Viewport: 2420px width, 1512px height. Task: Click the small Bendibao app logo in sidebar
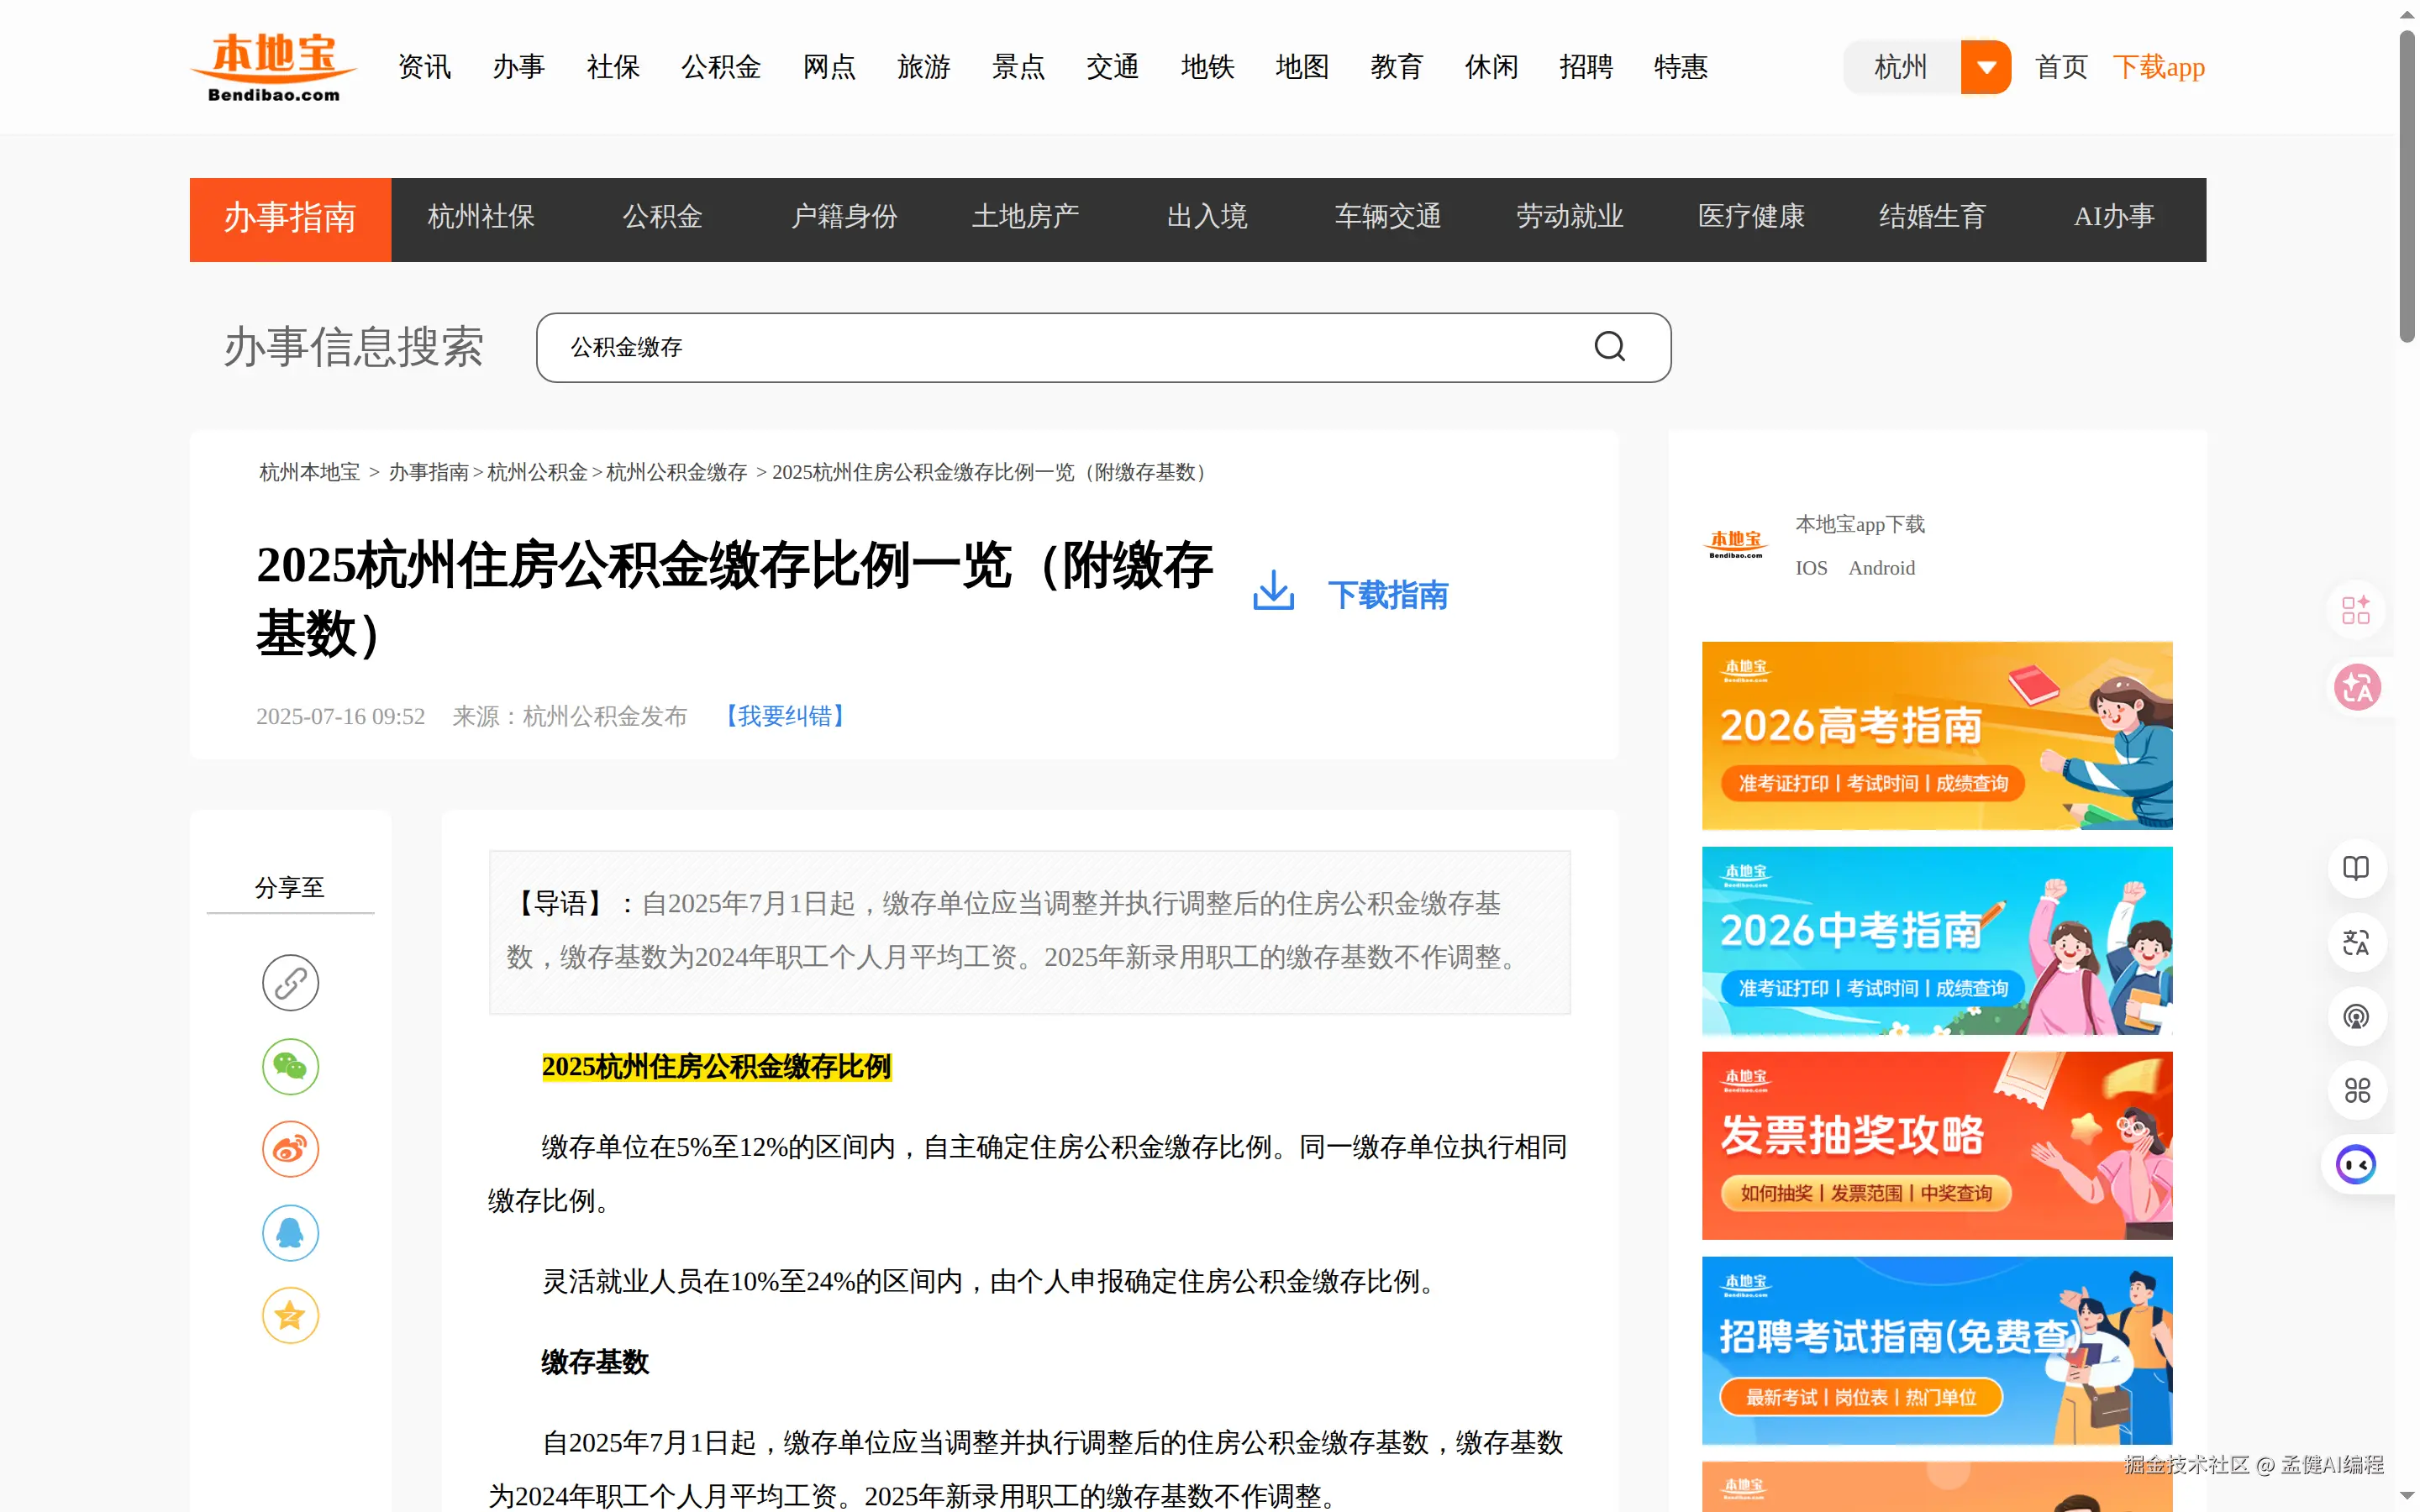coord(1735,545)
